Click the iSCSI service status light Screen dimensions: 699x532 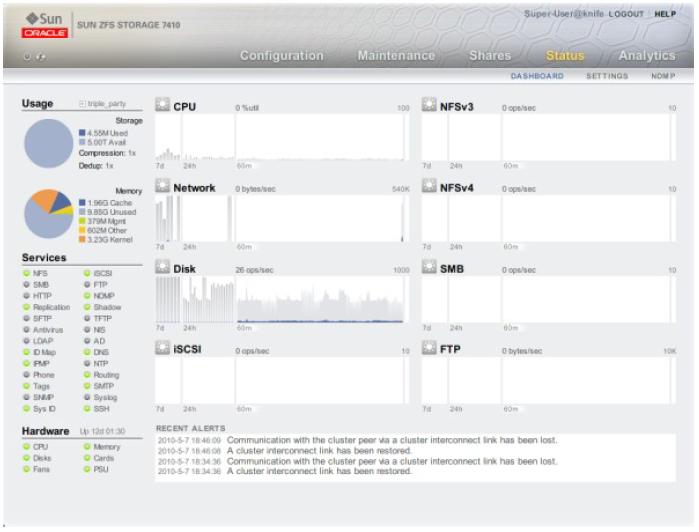(x=87, y=273)
